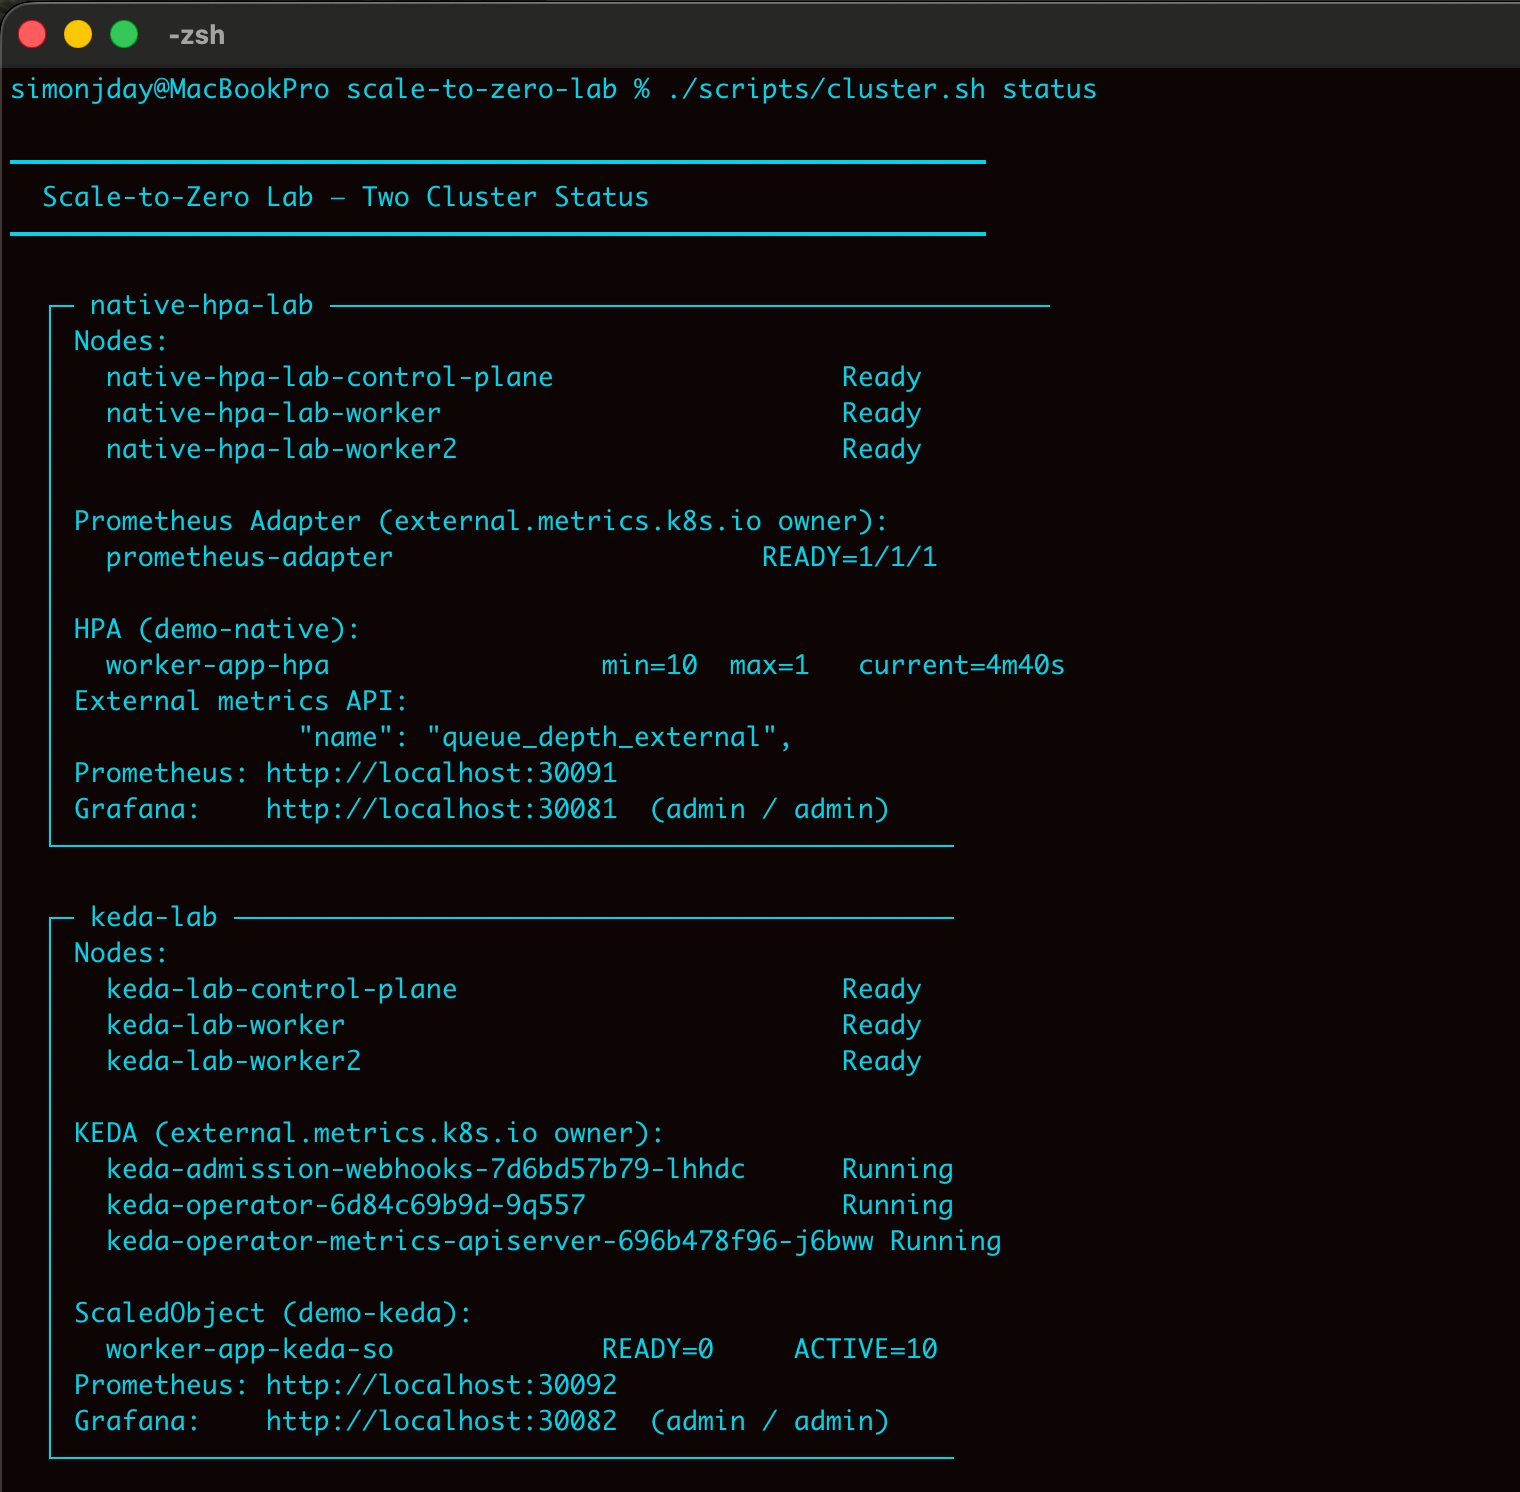Image resolution: width=1520 pixels, height=1492 pixels.
Task: Open the http://localhost:30082 Grafana URL
Action: click(442, 1421)
